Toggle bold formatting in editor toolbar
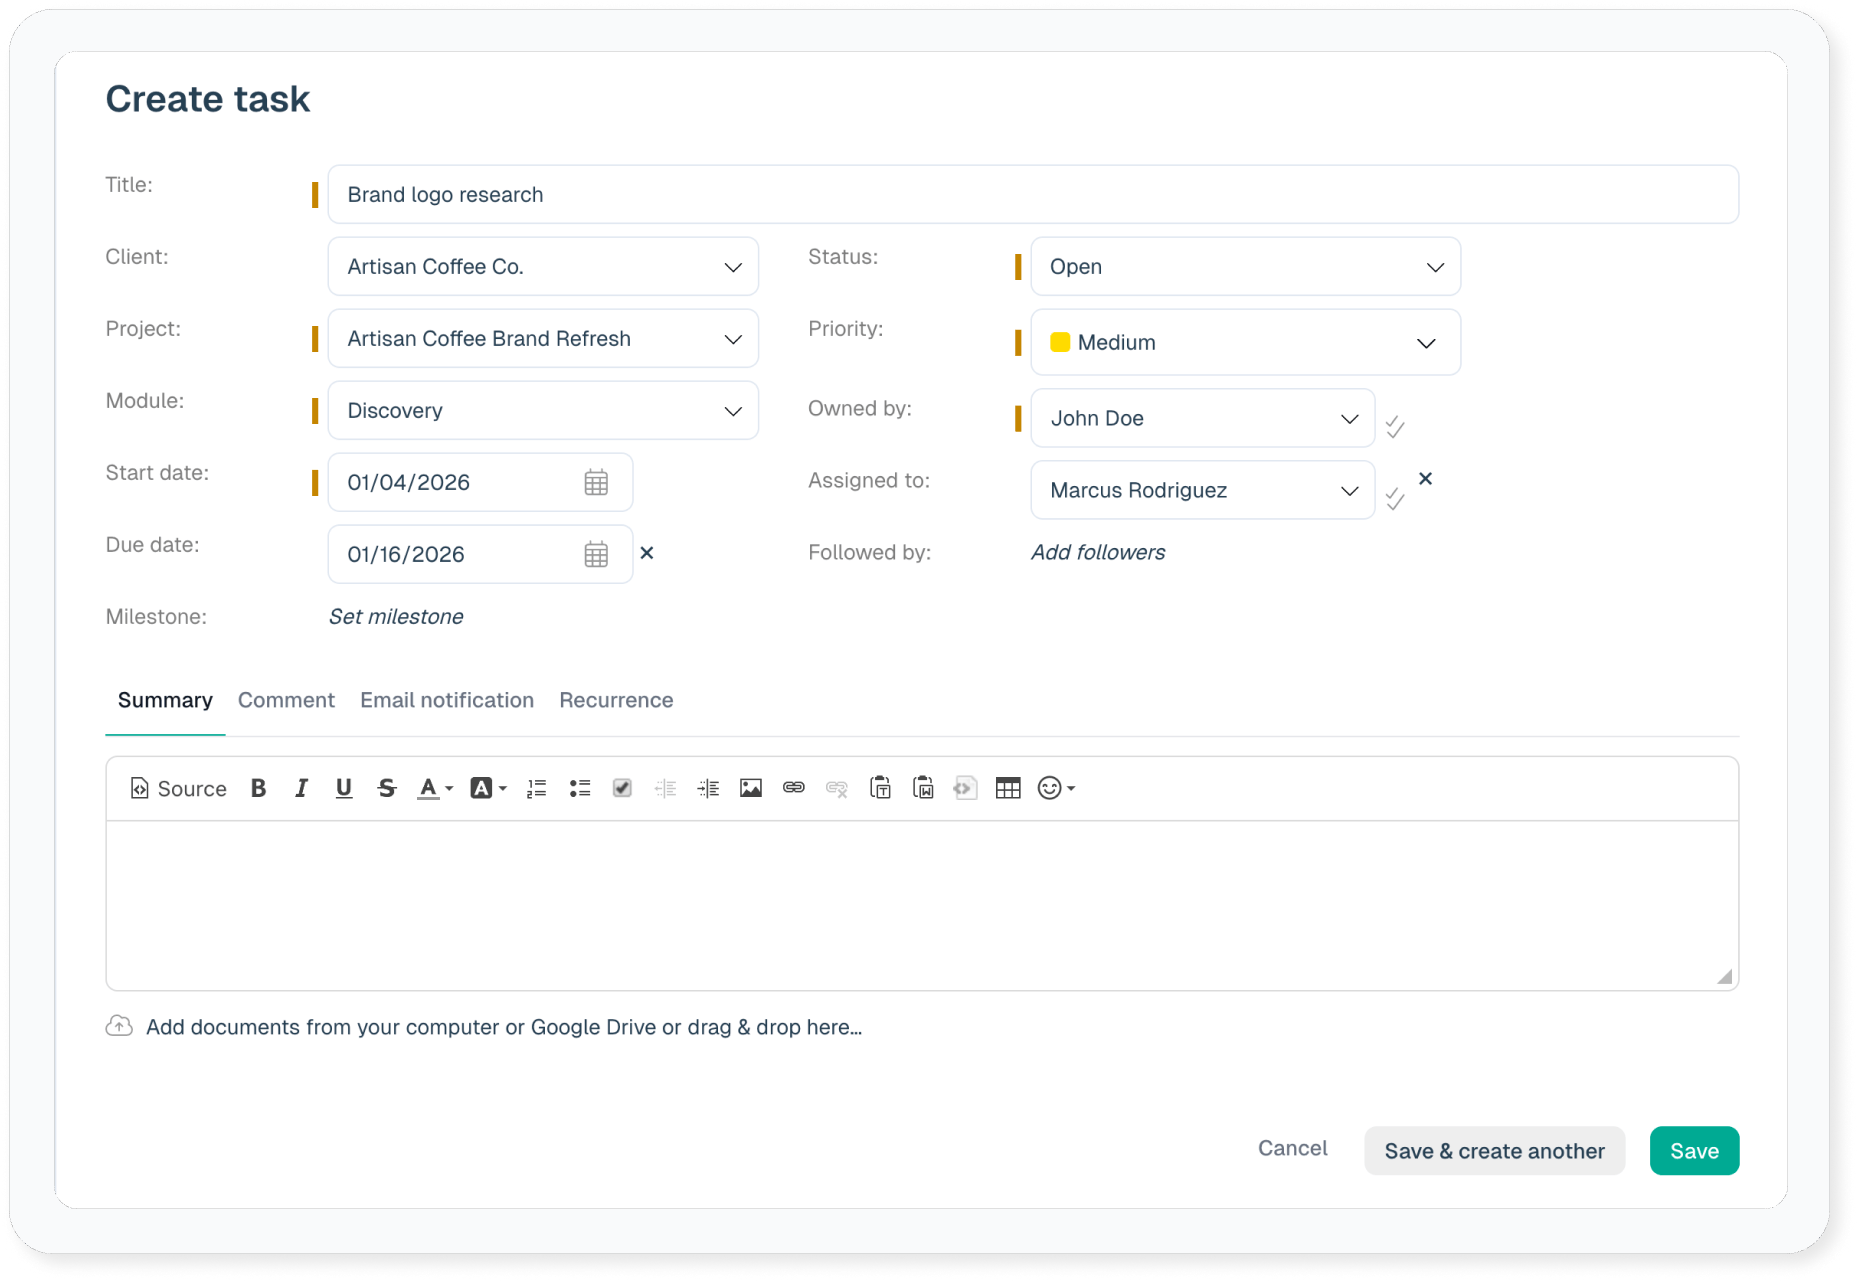Screen dimensions: 1857x1281 tap(258, 788)
